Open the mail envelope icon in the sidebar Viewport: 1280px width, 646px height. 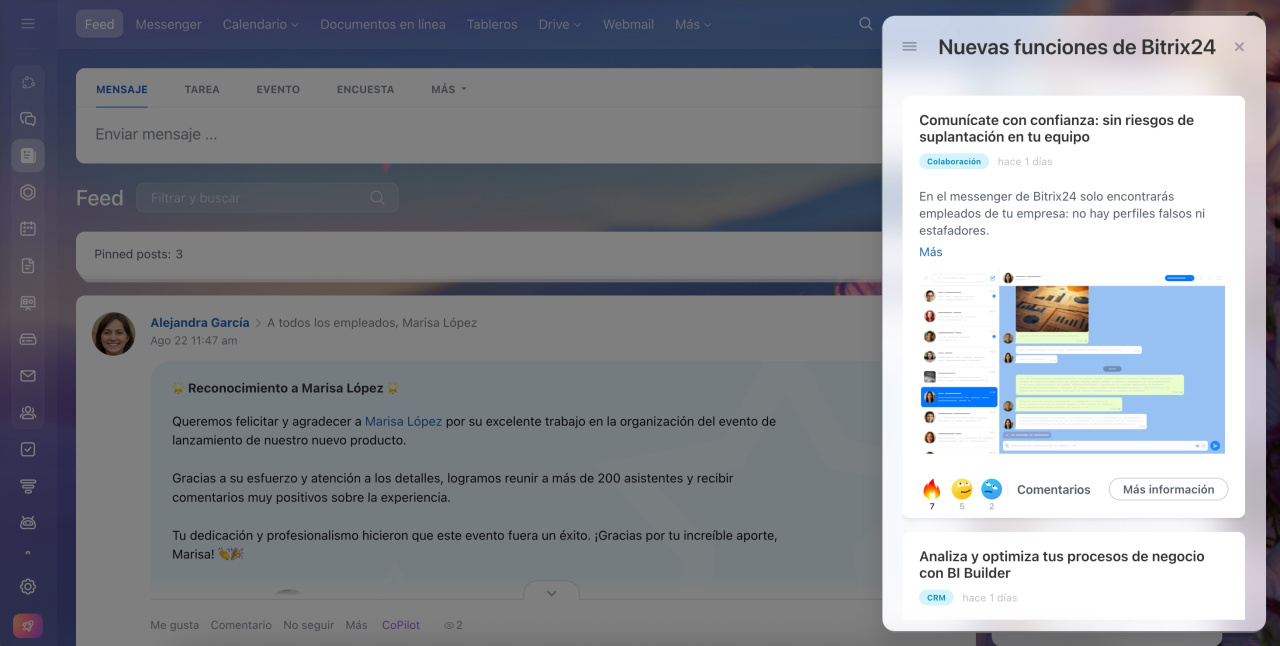coord(28,376)
